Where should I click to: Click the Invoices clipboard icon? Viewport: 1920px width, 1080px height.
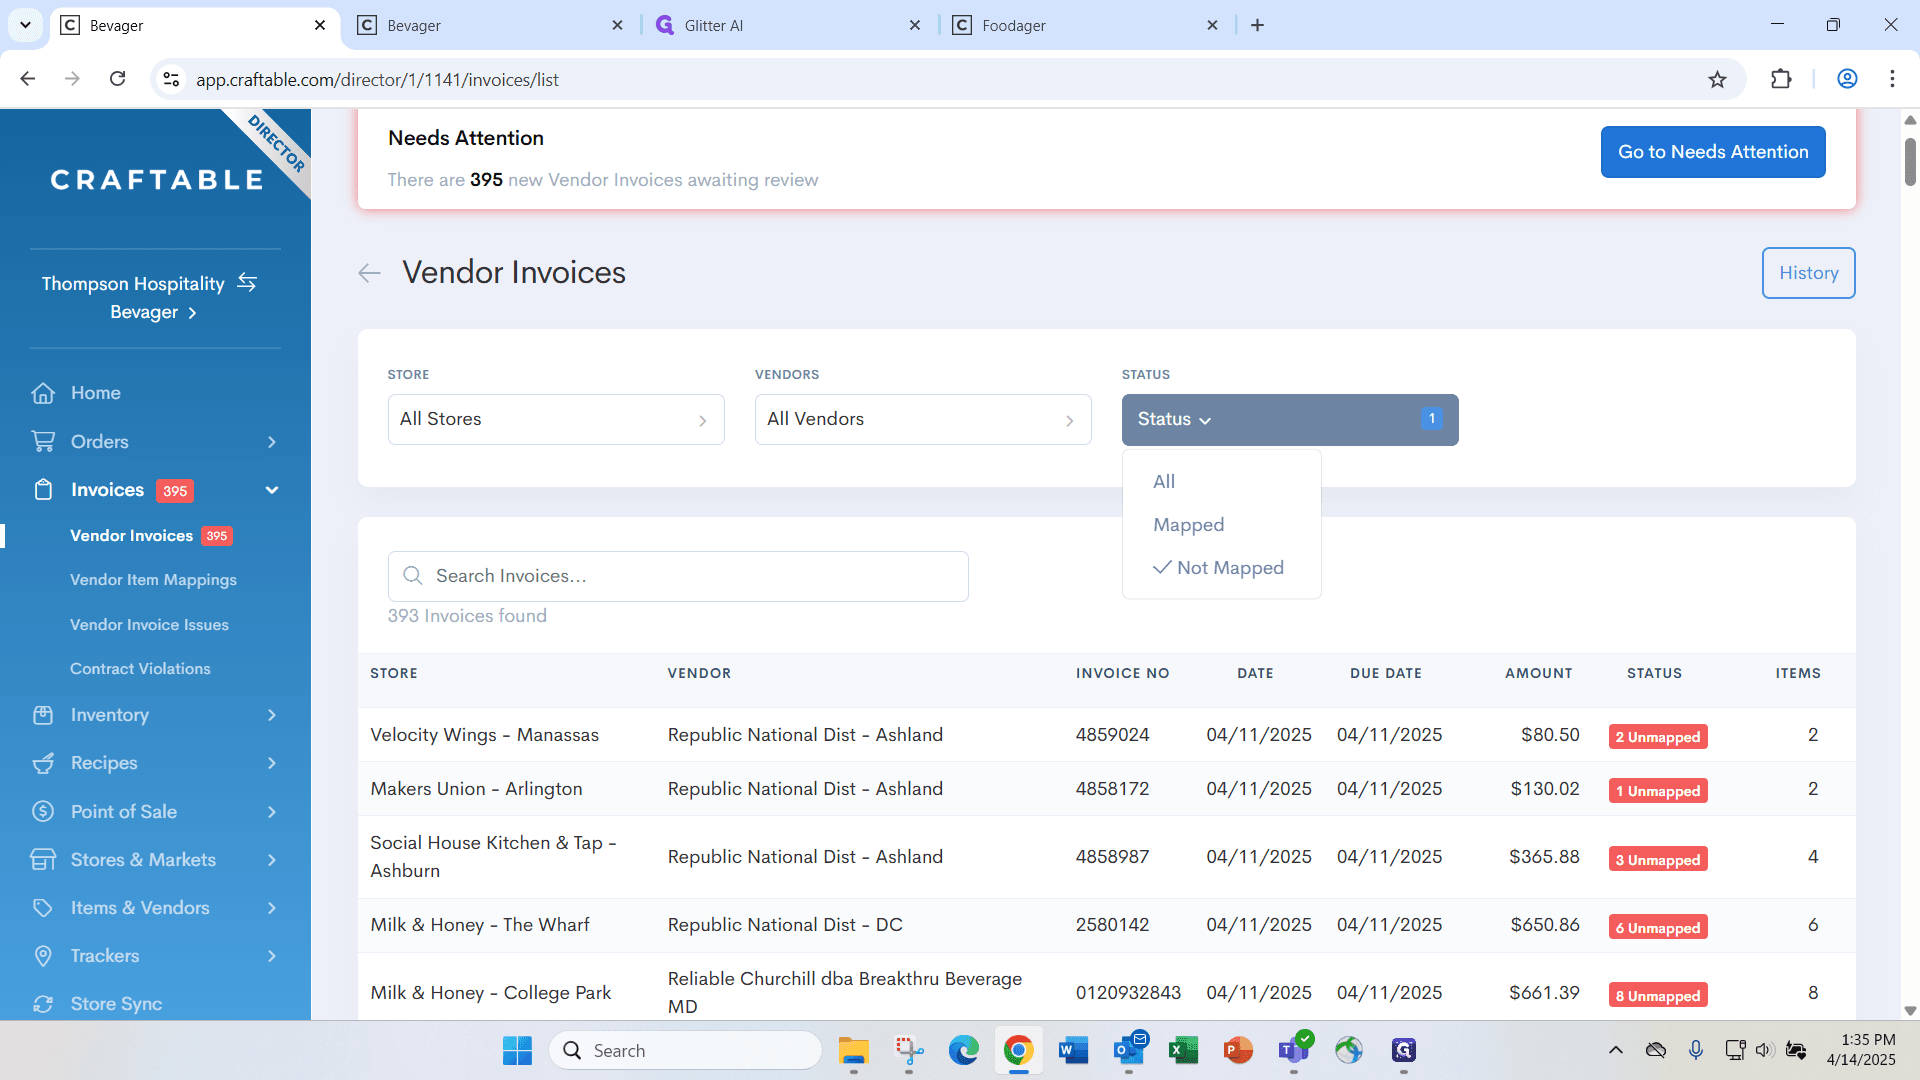coord(43,490)
